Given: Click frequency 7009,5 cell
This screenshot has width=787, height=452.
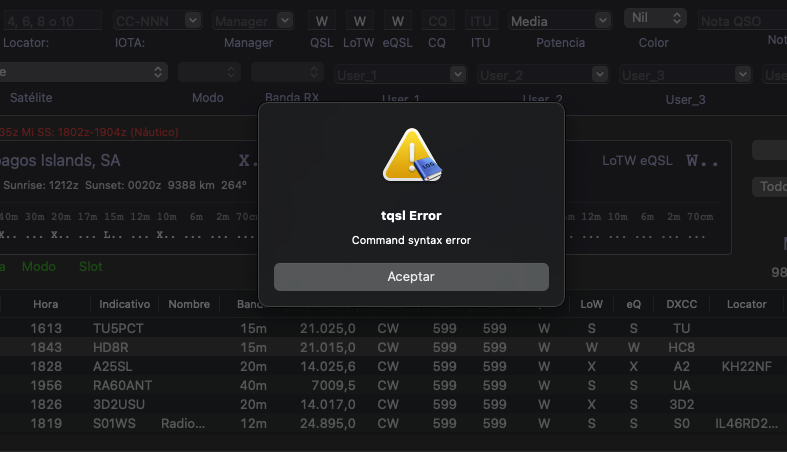Looking at the screenshot, I should [x=333, y=385].
